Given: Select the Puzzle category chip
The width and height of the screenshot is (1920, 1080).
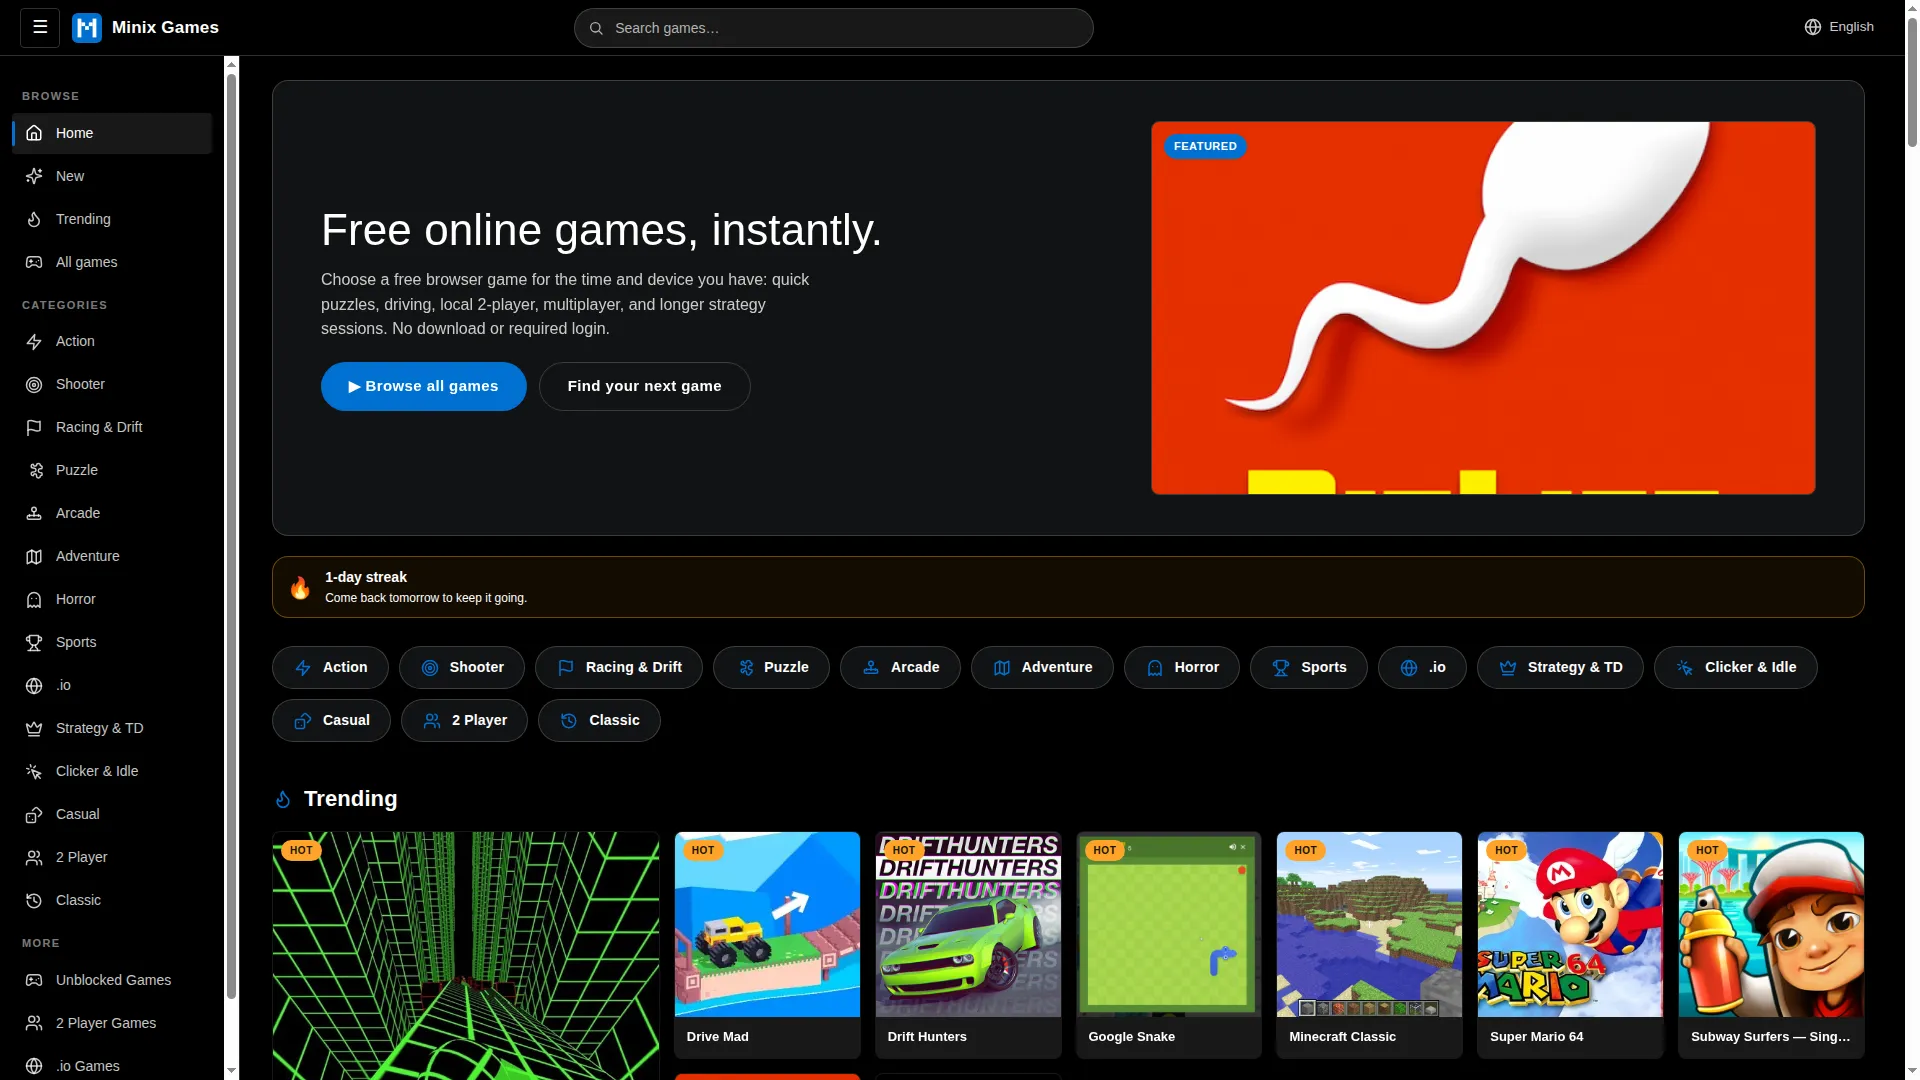Looking at the screenshot, I should (771, 667).
